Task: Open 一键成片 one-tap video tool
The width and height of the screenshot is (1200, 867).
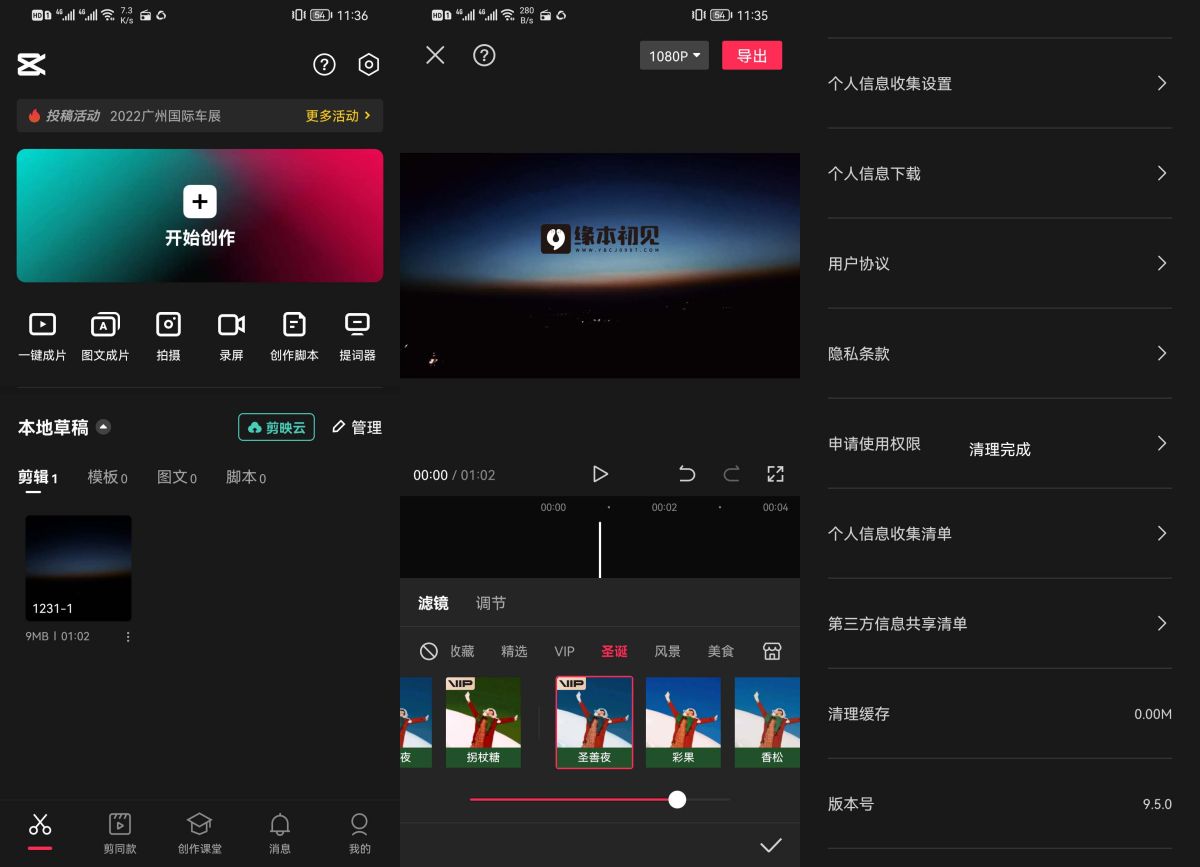Action: point(42,337)
